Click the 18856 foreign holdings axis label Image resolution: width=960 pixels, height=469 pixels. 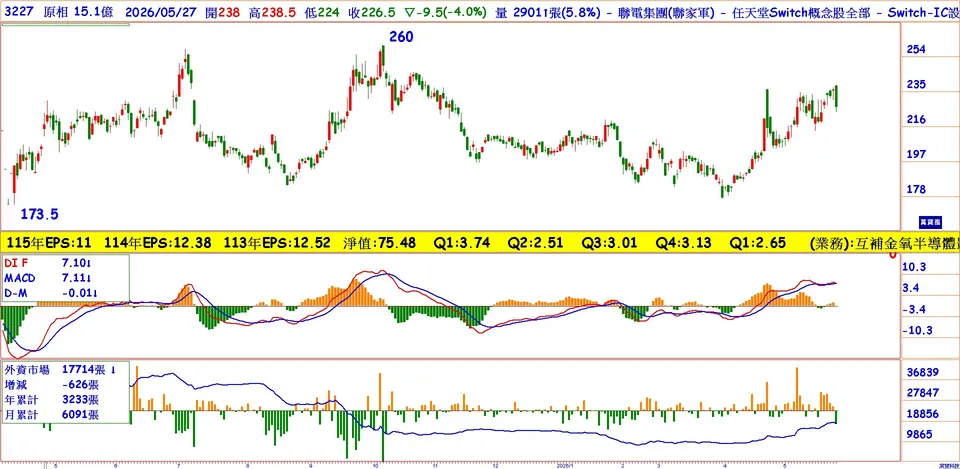coord(922,414)
